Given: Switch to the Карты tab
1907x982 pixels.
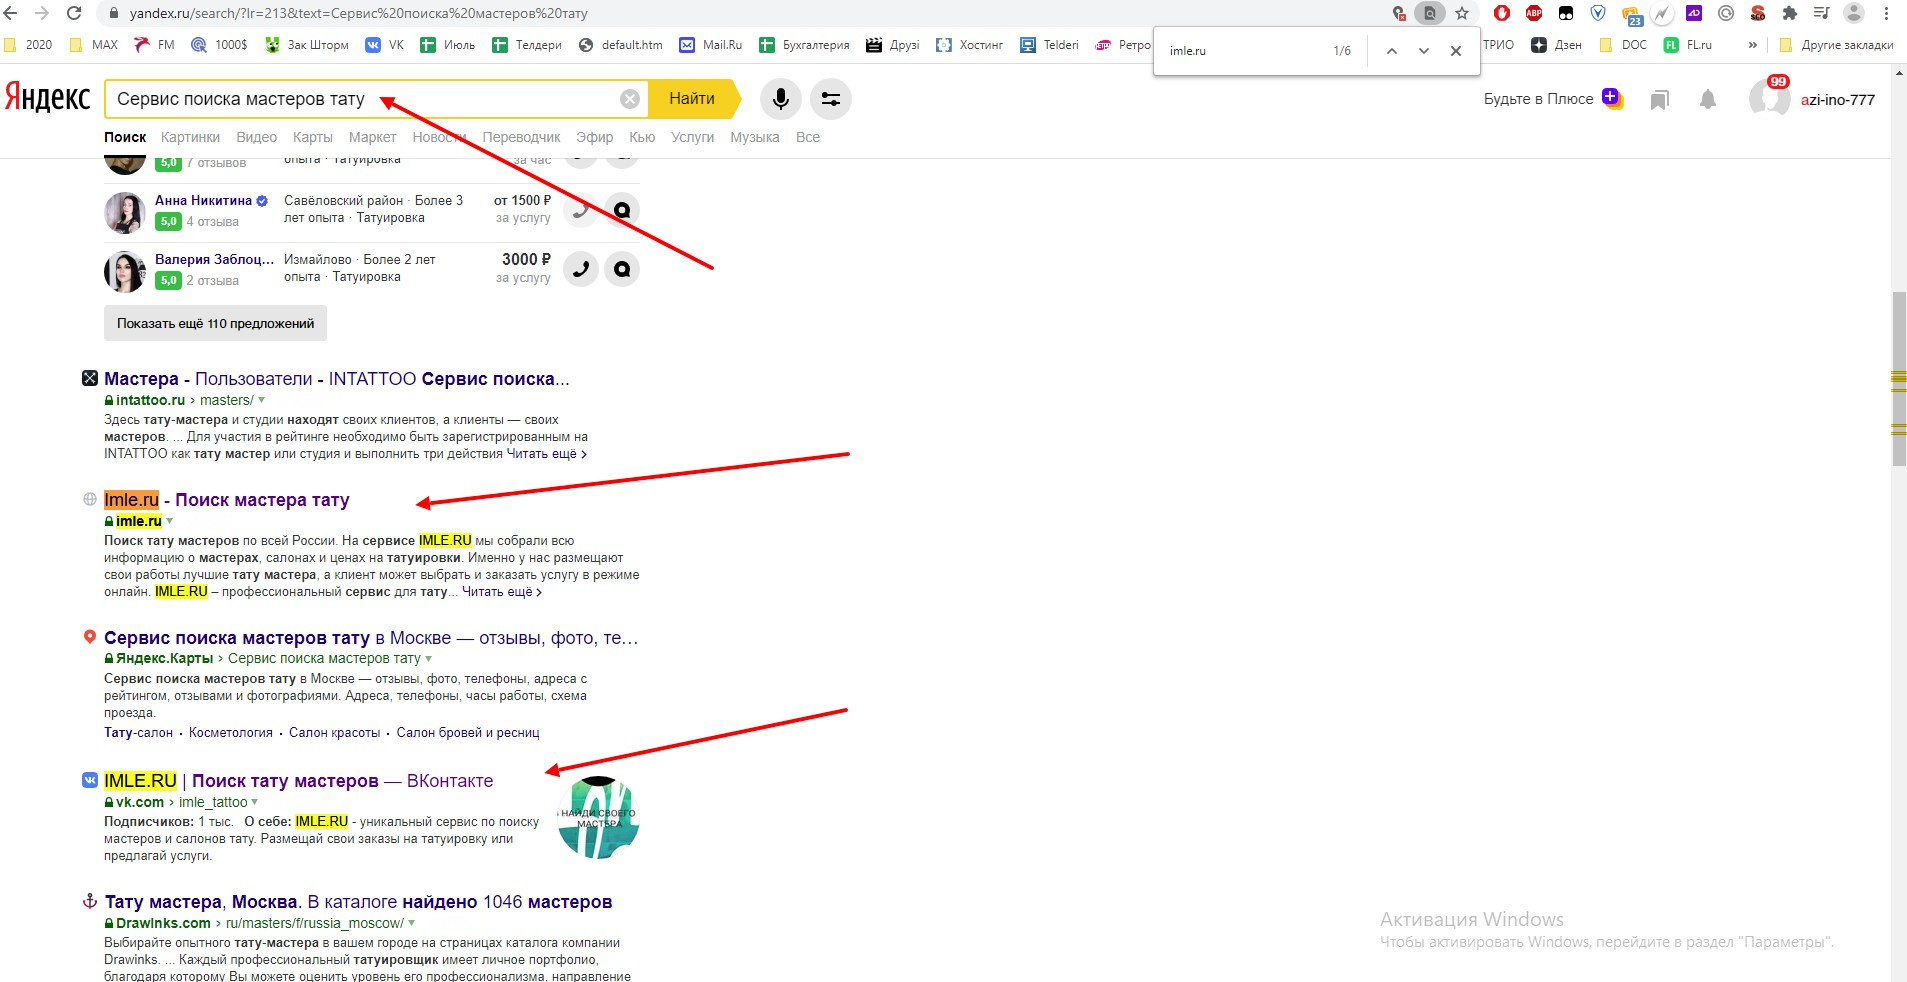Looking at the screenshot, I should pos(312,137).
